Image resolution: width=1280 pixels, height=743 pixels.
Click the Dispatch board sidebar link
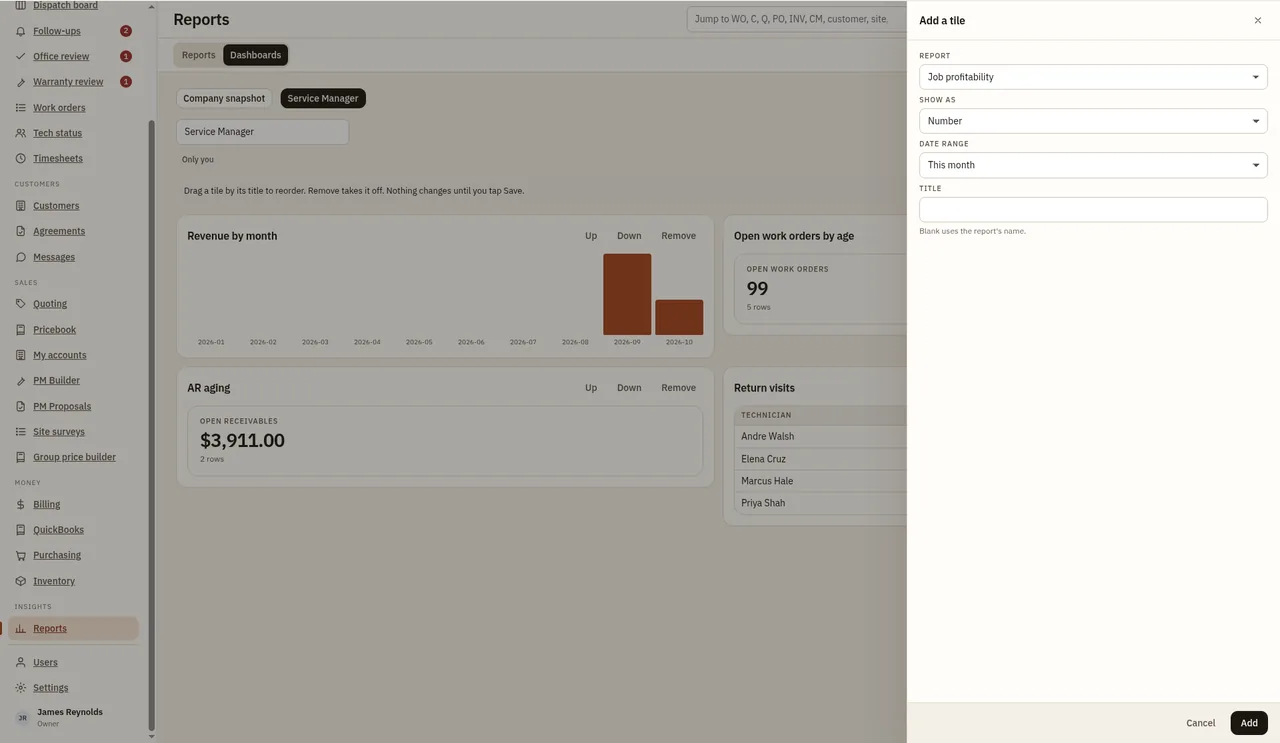pyautogui.click(x=65, y=6)
